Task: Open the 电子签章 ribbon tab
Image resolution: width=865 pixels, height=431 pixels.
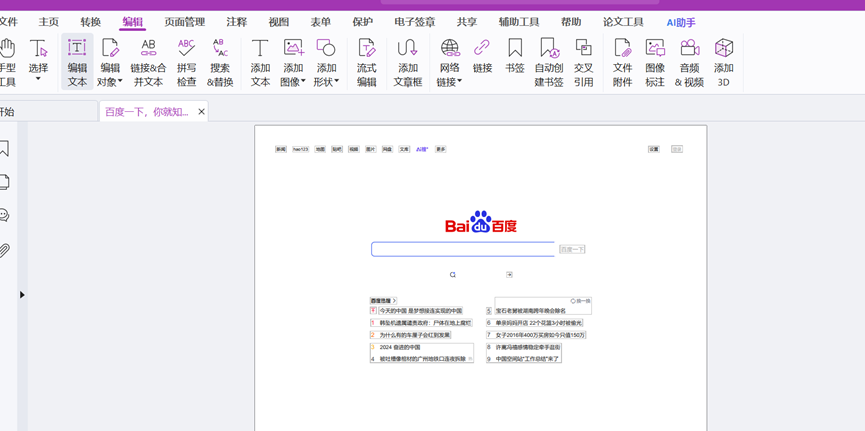Action: tap(415, 22)
